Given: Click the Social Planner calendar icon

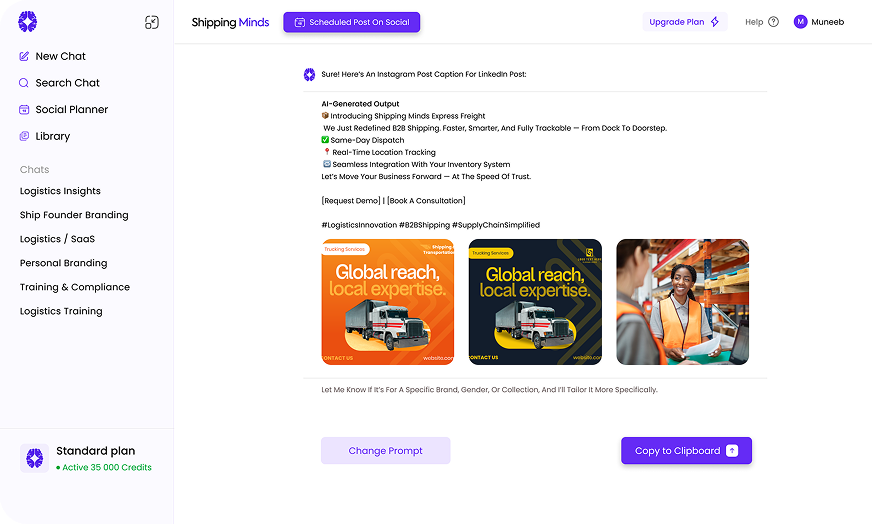Looking at the screenshot, I should (x=24, y=110).
